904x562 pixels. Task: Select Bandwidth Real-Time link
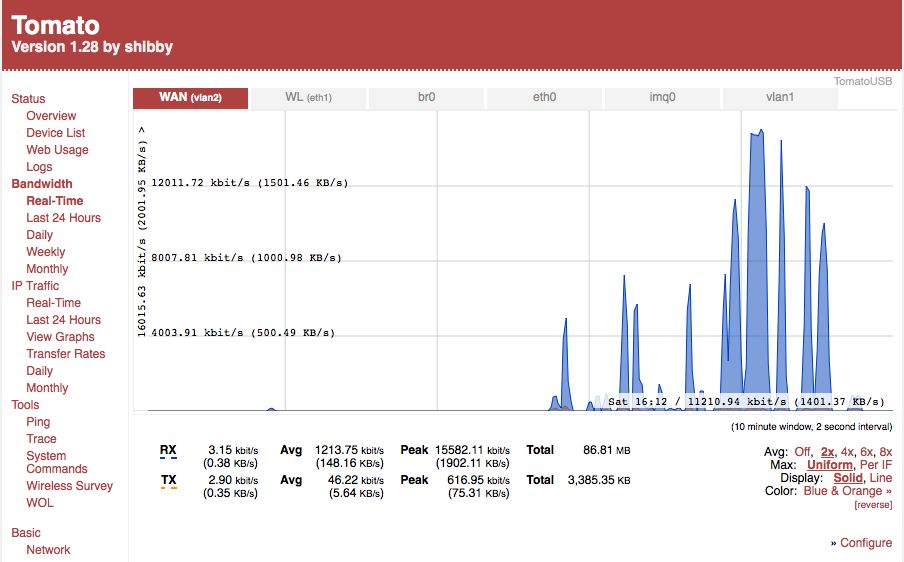click(x=55, y=201)
